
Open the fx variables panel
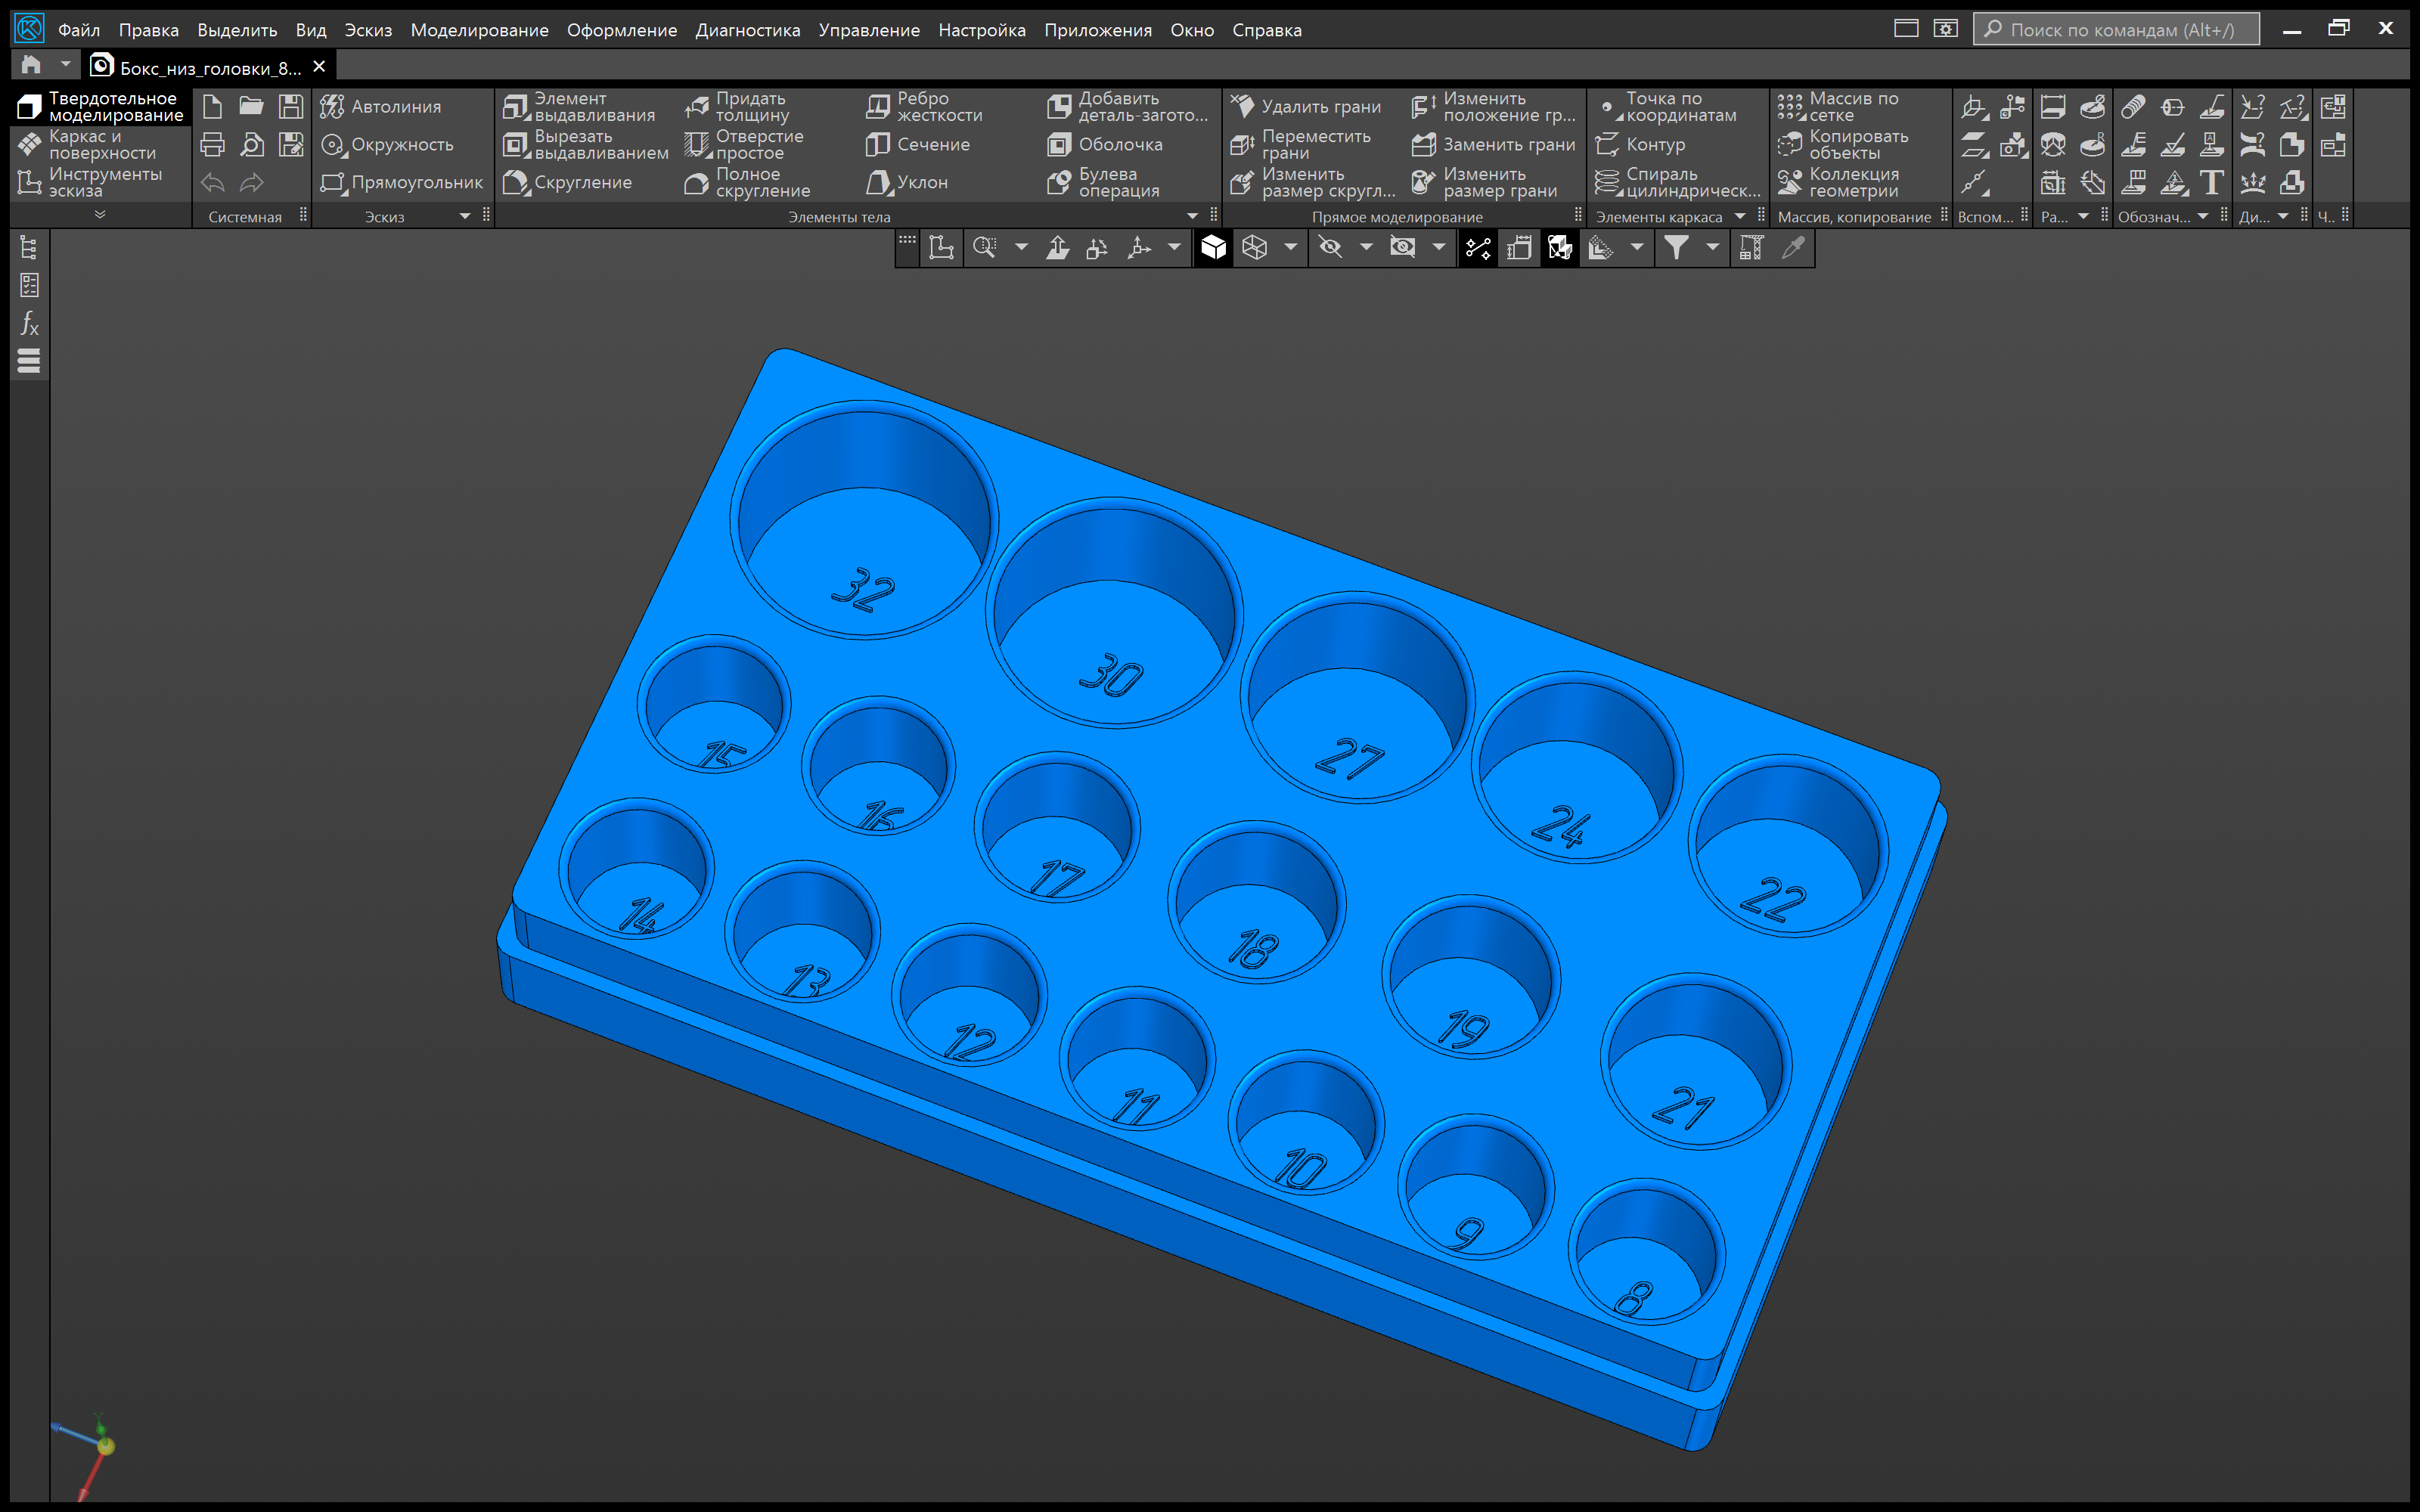pos(29,323)
